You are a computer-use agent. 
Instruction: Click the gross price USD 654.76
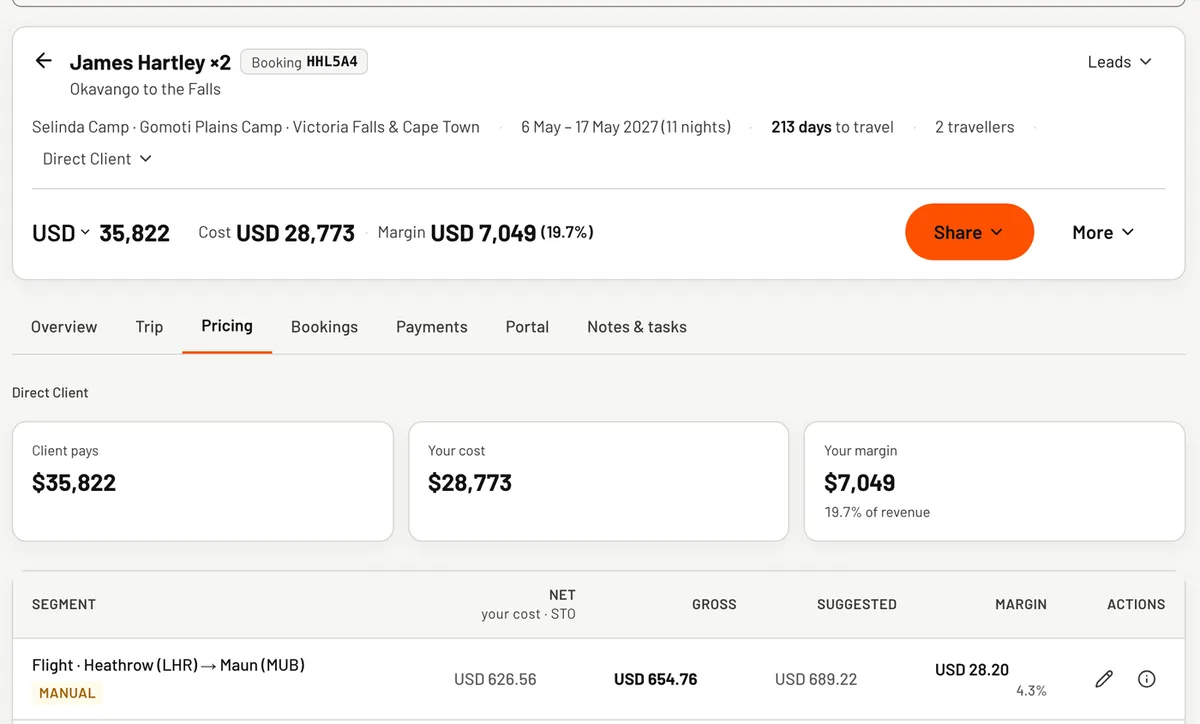tap(655, 679)
